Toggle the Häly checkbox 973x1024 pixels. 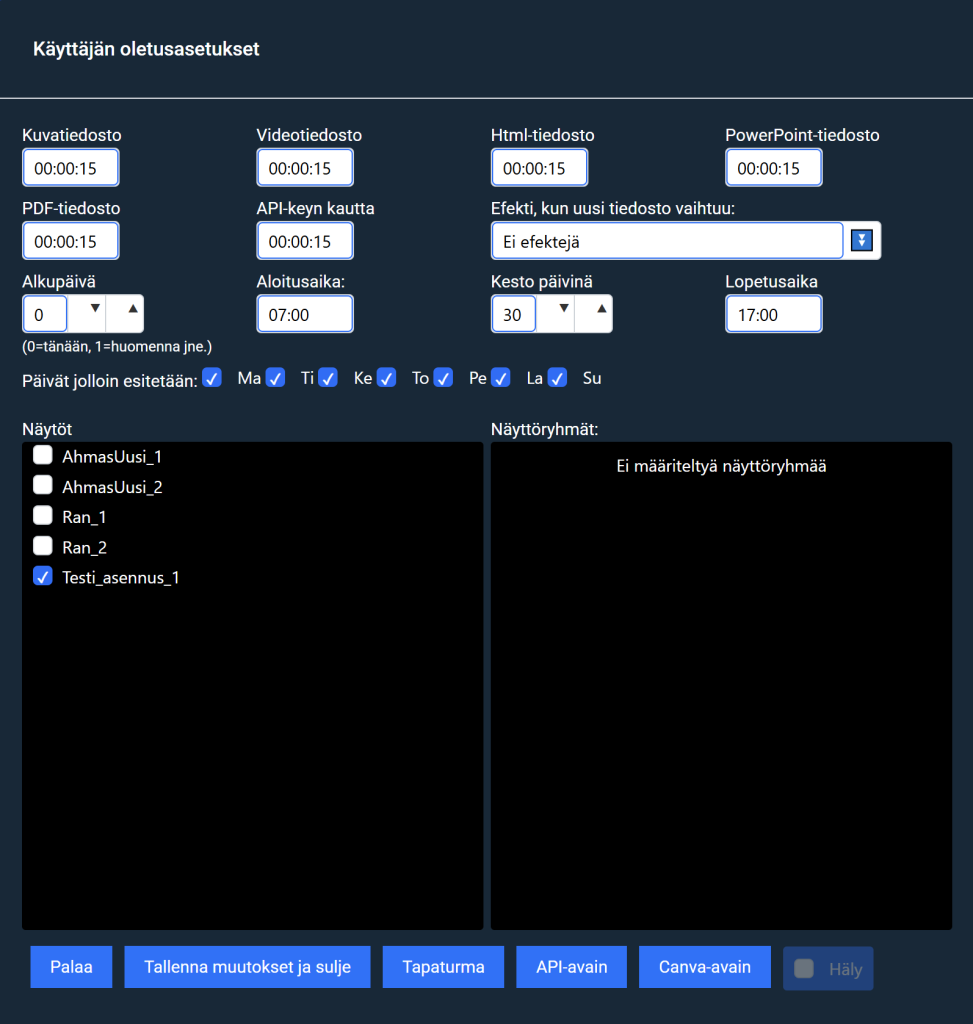803,968
